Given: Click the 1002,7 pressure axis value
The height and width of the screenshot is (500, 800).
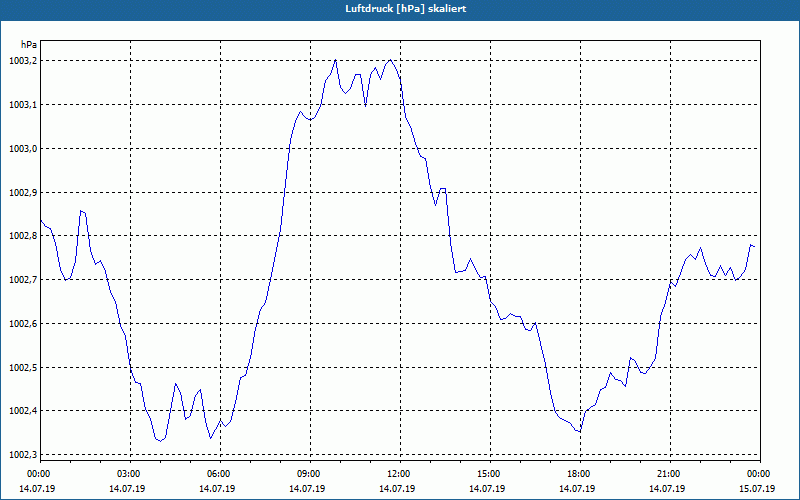Looking at the screenshot, I should pos(23,280).
